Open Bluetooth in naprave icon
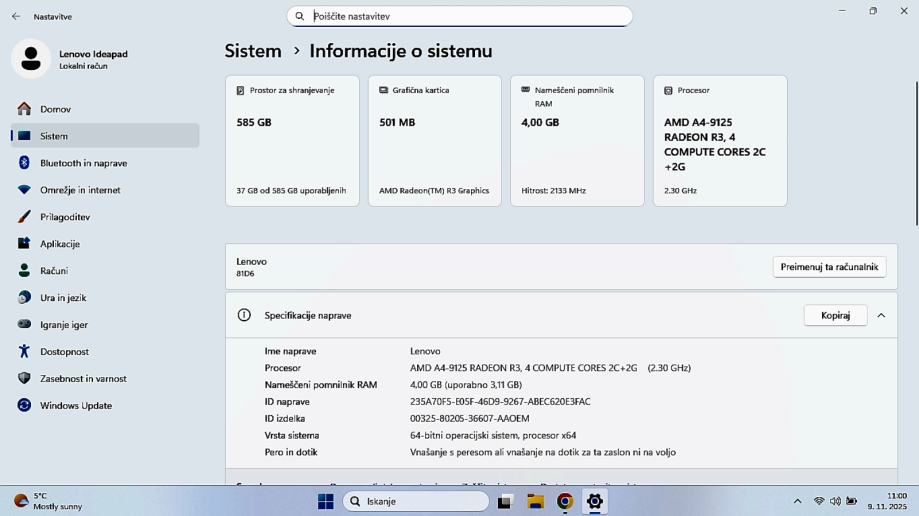Image resolution: width=919 pixels, height=516 pixels. click(24, 162)
